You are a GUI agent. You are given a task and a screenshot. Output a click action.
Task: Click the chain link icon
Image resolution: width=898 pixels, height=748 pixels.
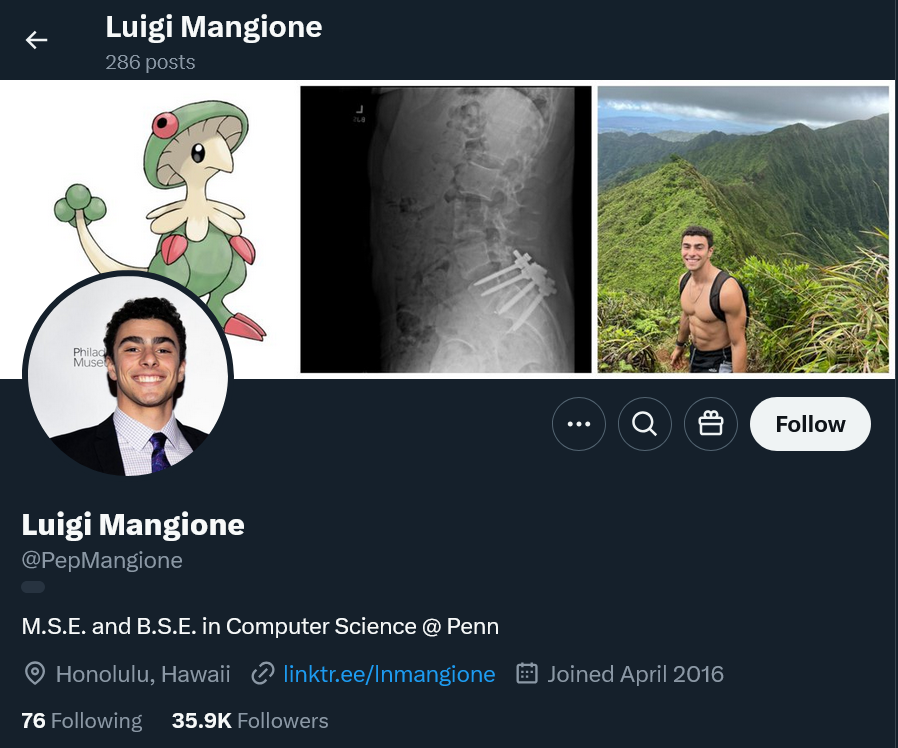[x=263, y=674]
